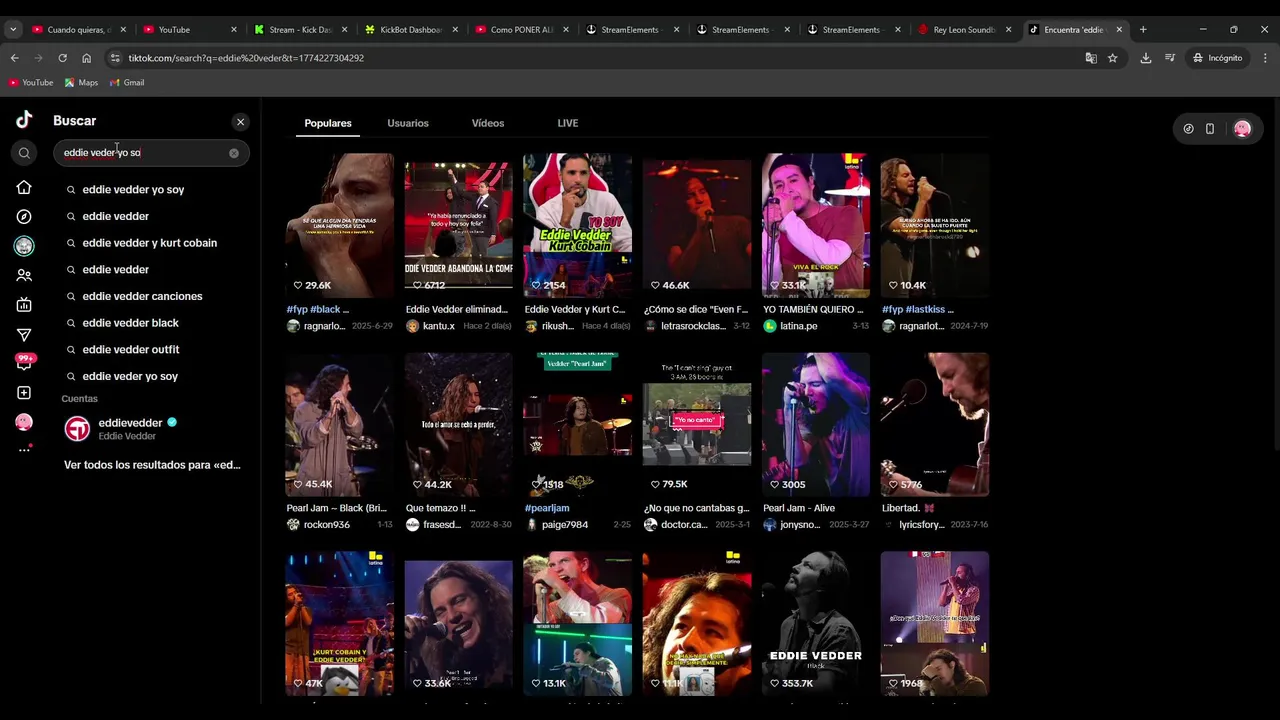Open the eddievedder verified account
Image resolution: width=1280 pixels, height=720 pixels.
[x=152, y=429]
